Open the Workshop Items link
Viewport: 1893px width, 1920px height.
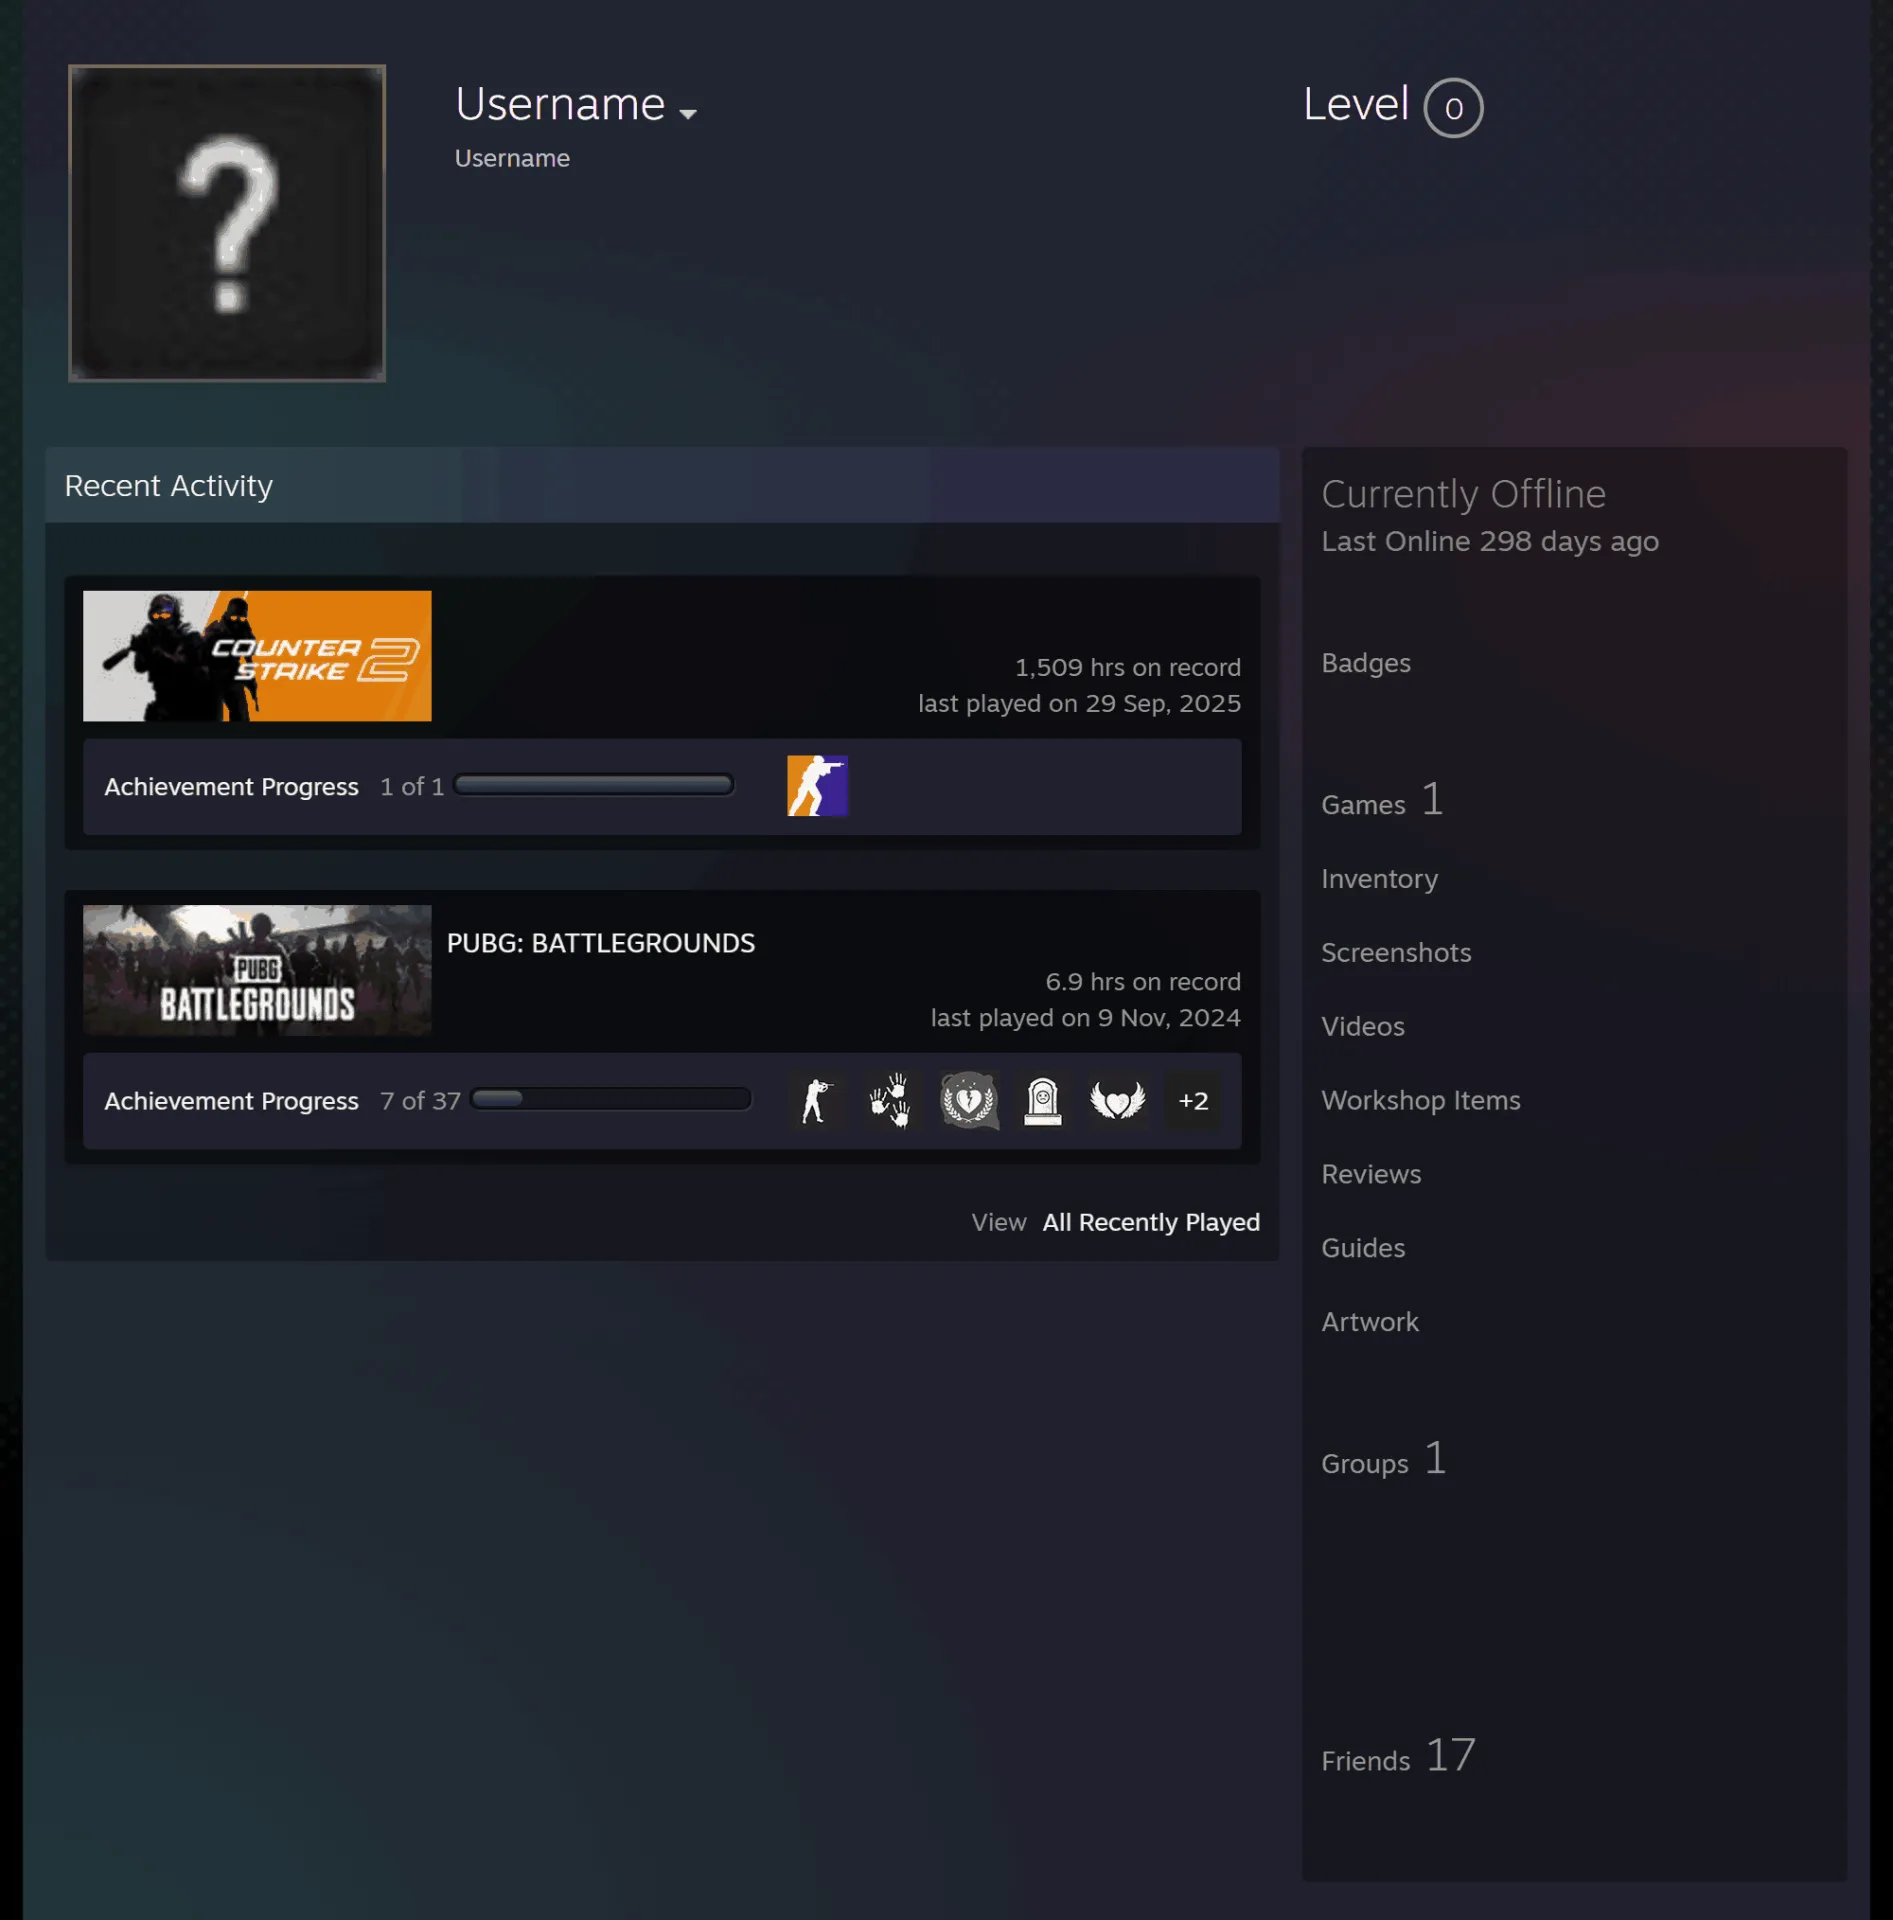click(1421, 1100)
